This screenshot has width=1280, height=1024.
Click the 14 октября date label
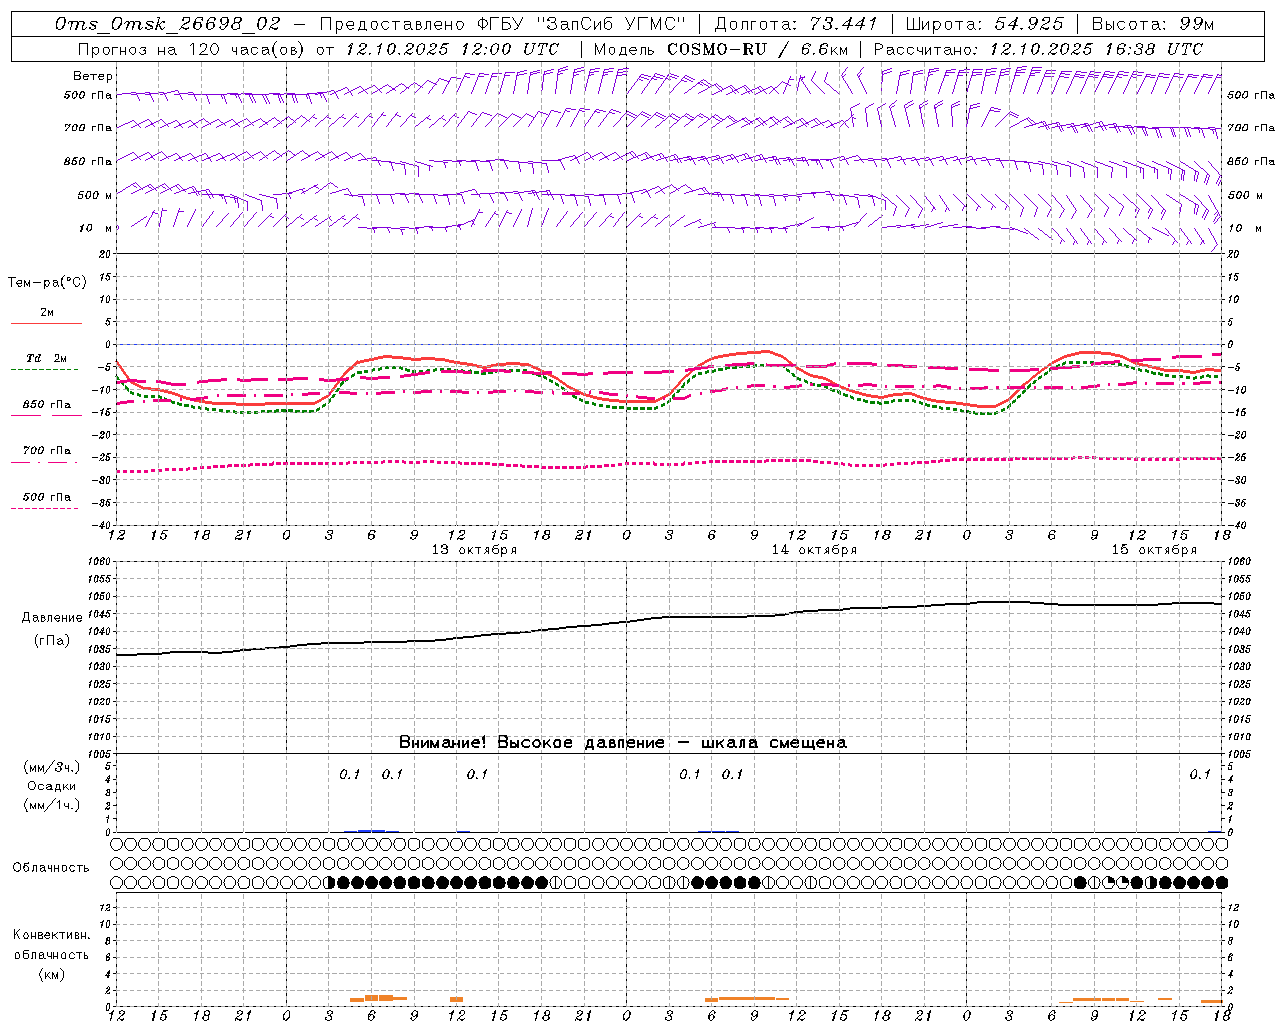[x=814, y=550]
